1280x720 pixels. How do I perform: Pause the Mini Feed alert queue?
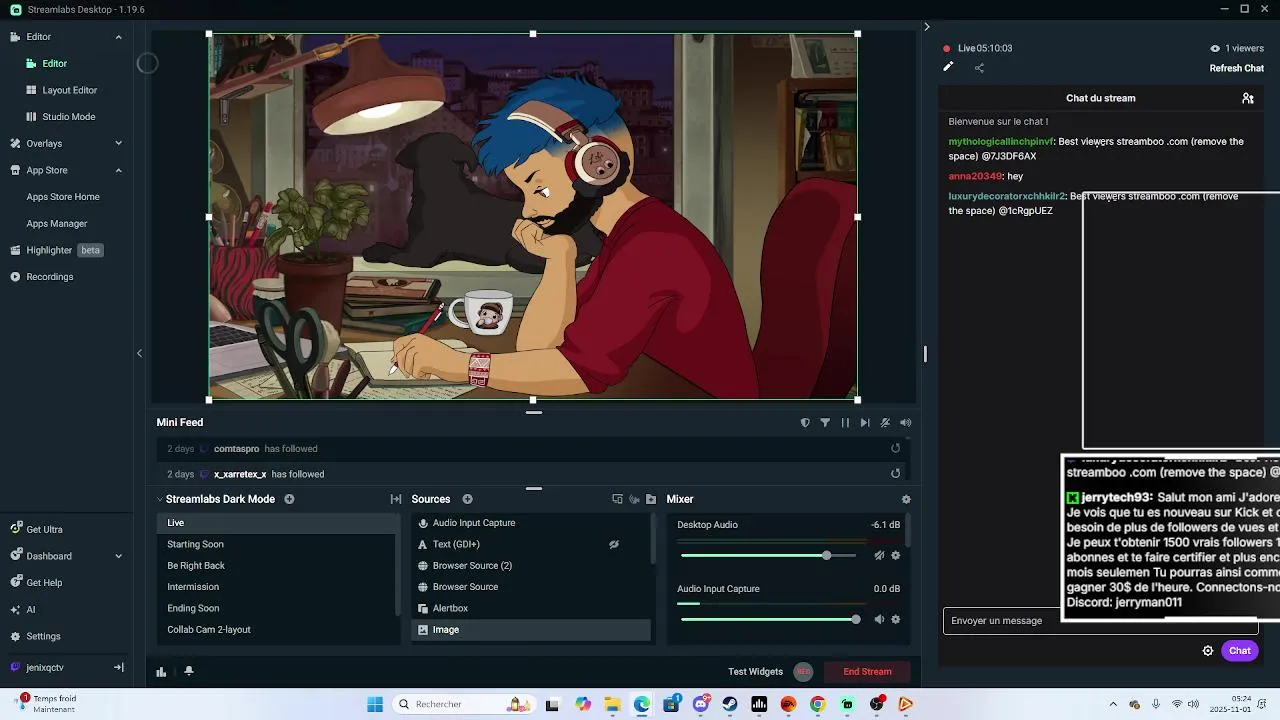coord(845,423)
